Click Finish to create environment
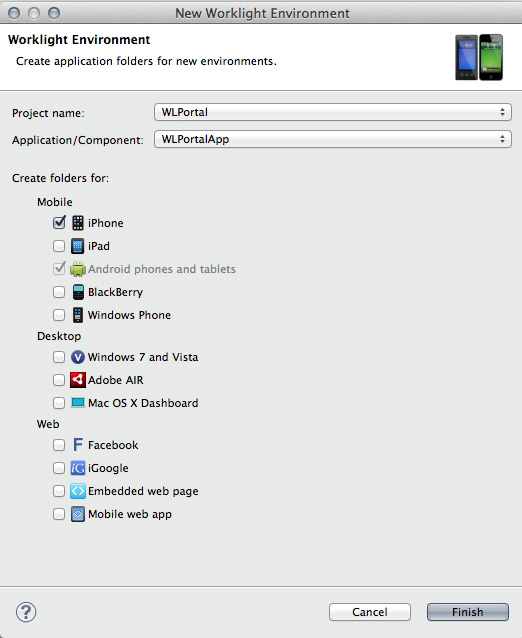Screen dimensions: 522x638 [467, 612]
